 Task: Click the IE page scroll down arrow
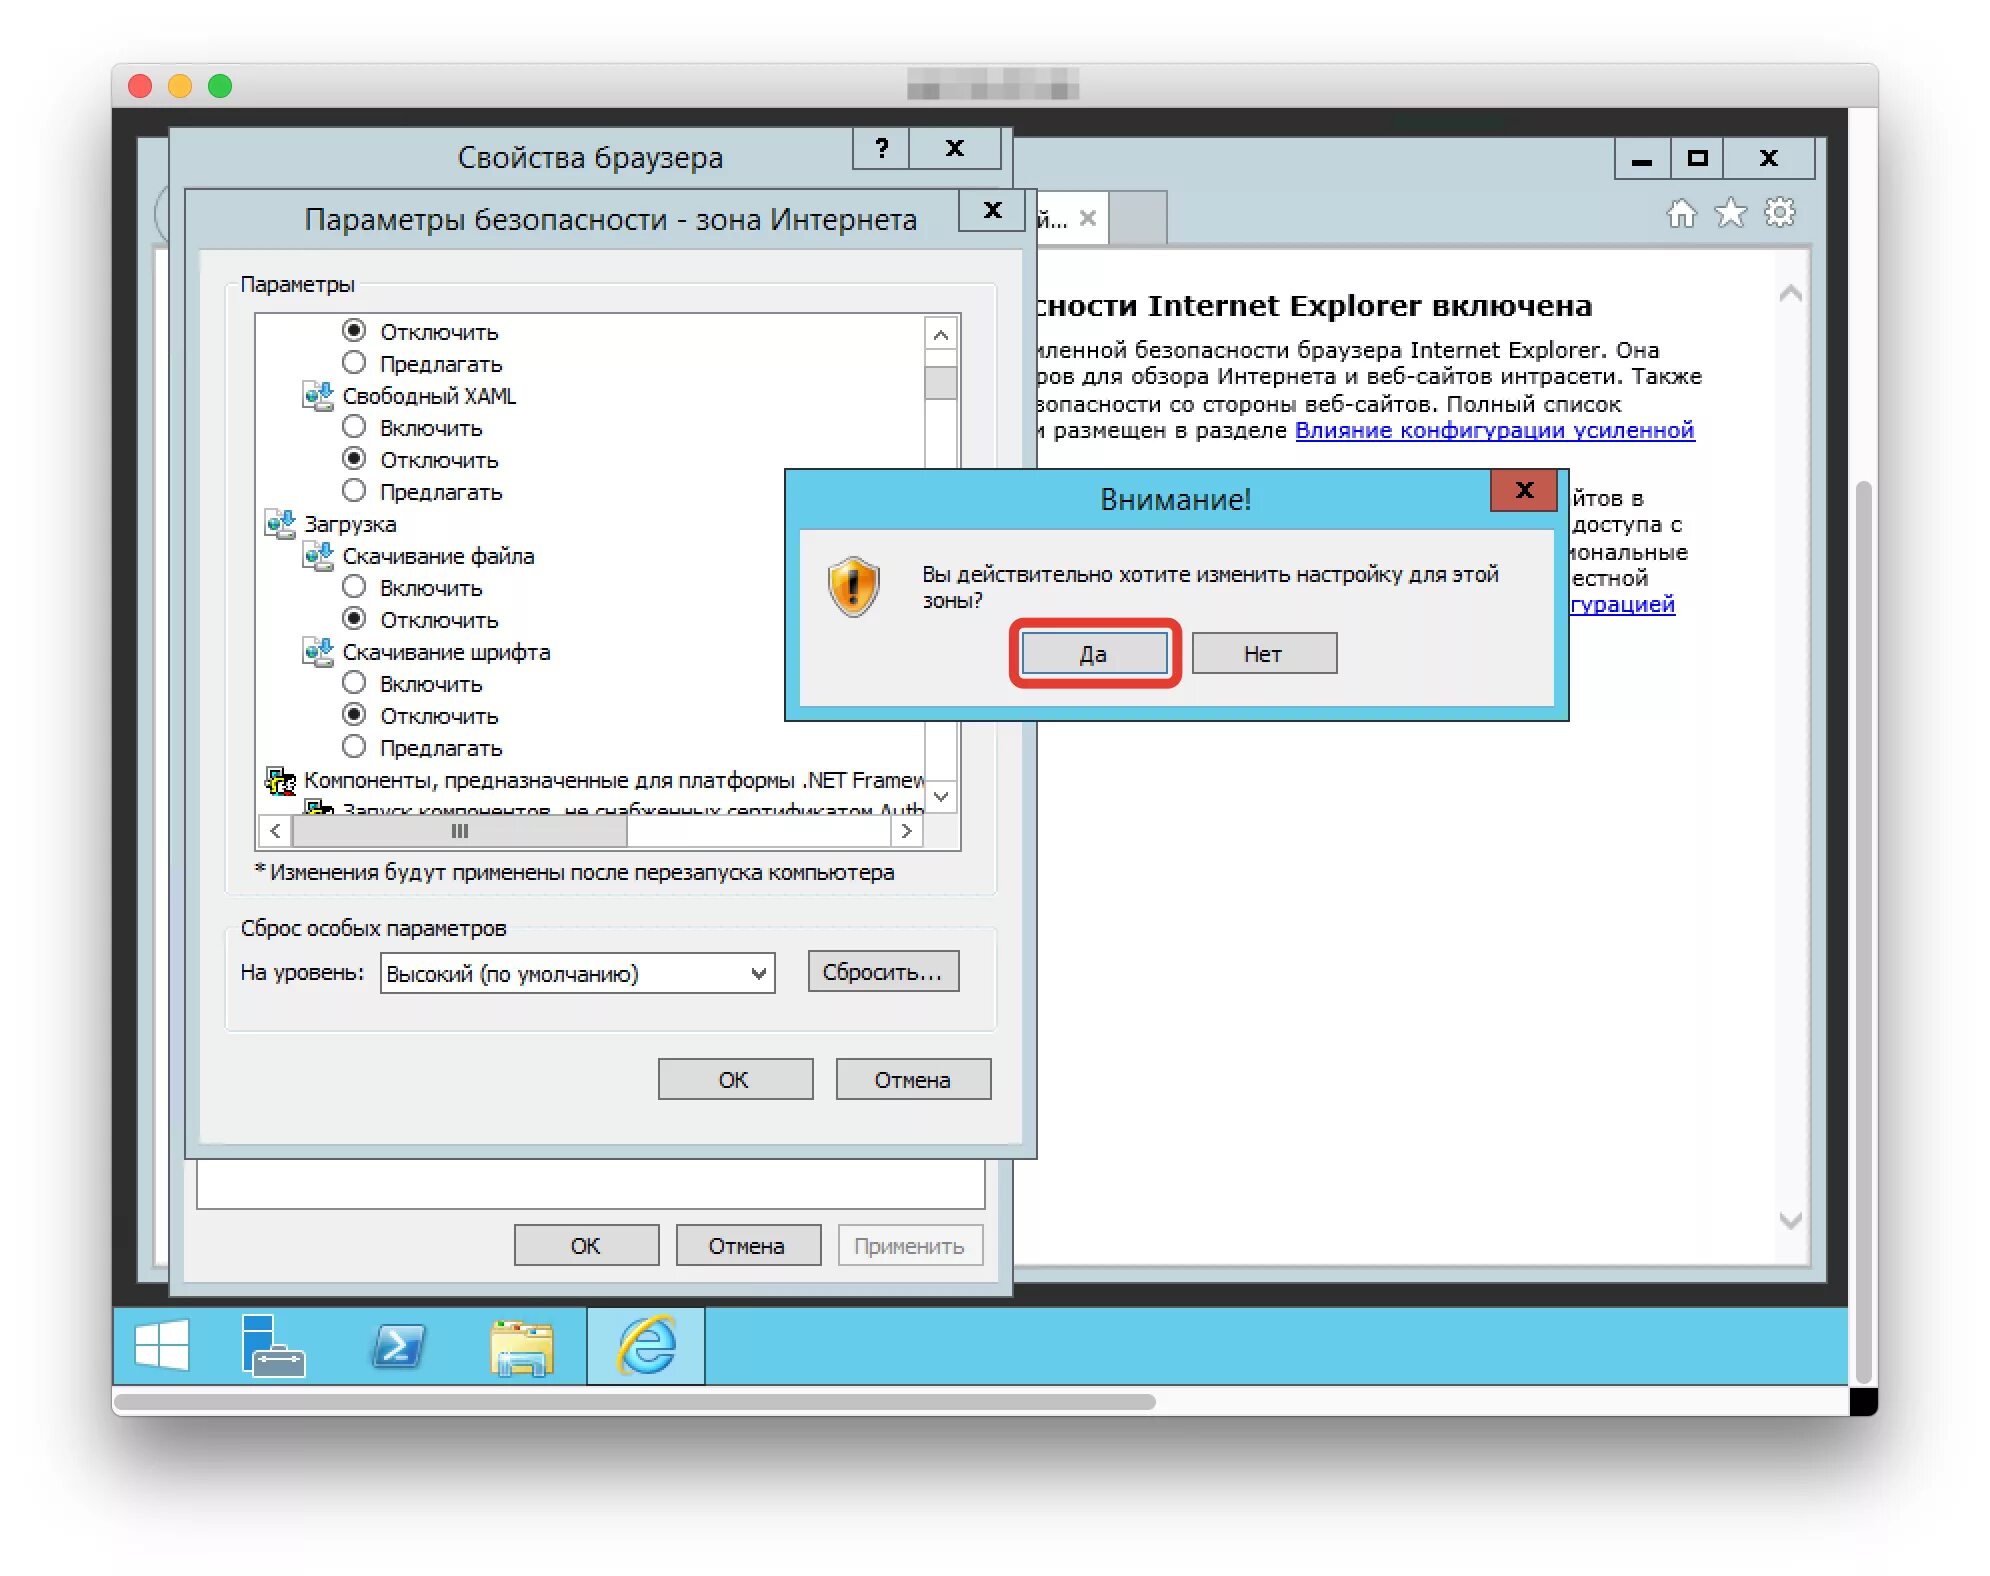(1790, 1220)
